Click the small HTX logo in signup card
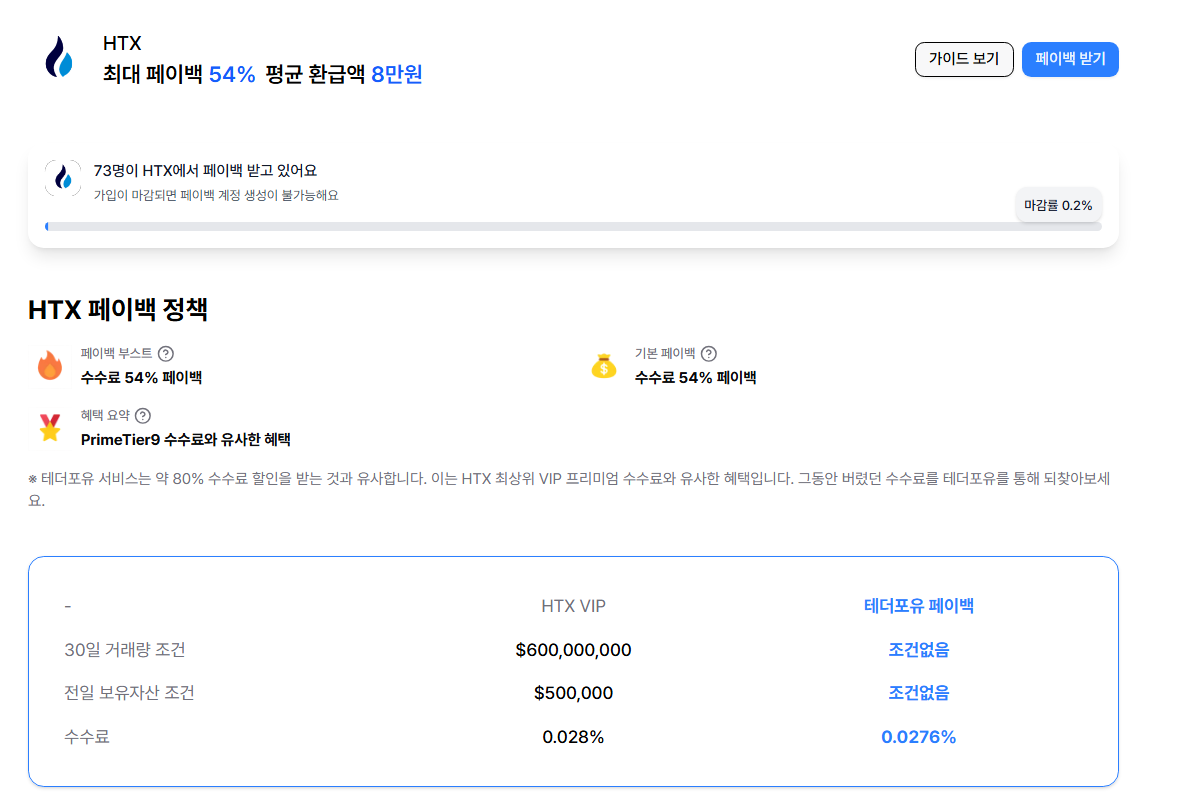The width and height of the screenshot is (1191, 803). coord(63,179)
